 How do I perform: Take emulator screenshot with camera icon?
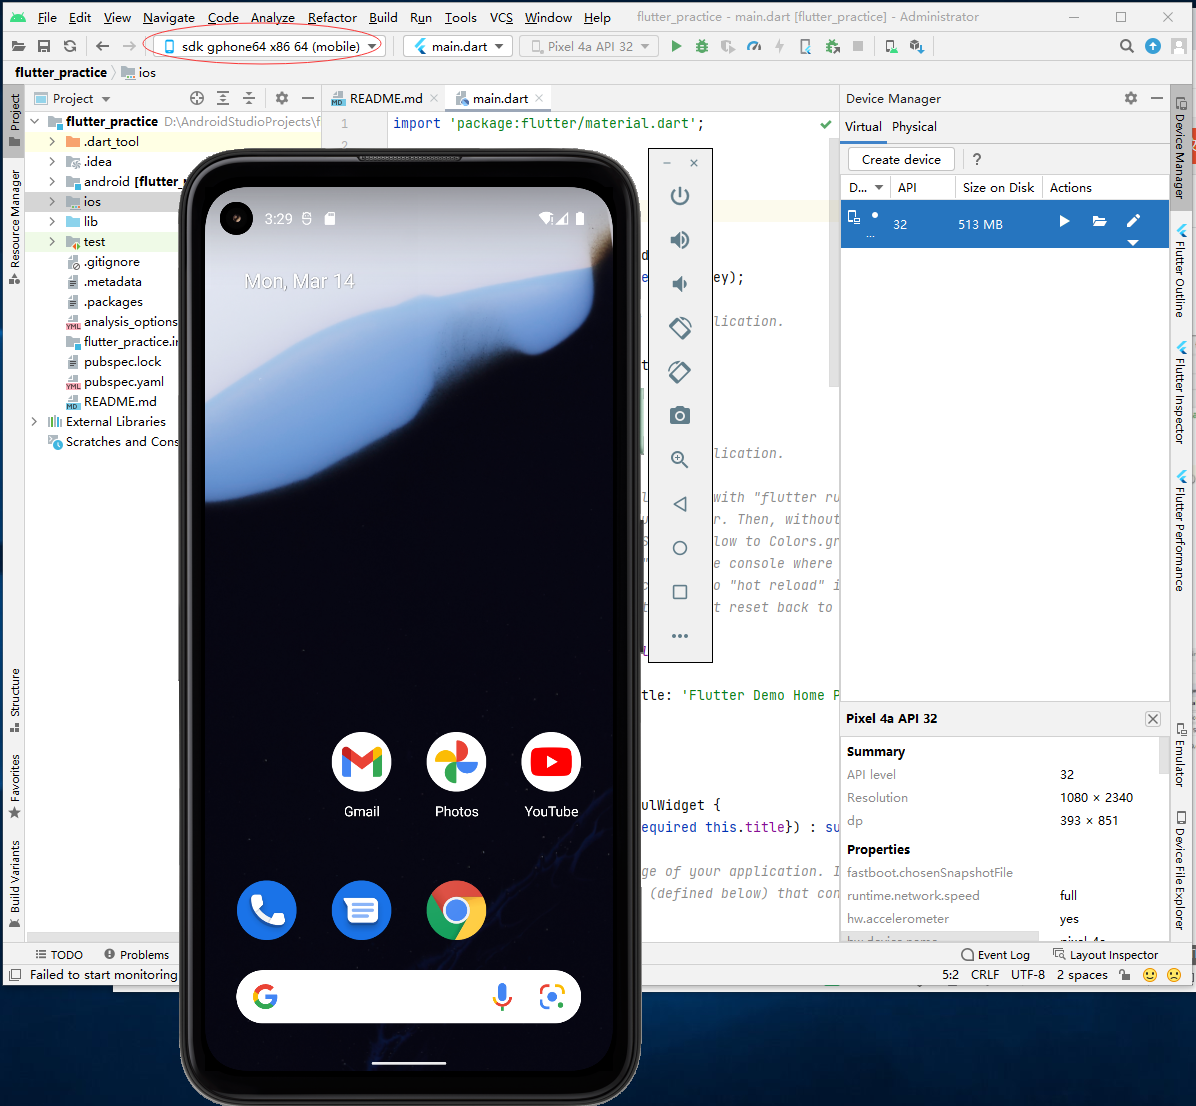click(680, 416)
